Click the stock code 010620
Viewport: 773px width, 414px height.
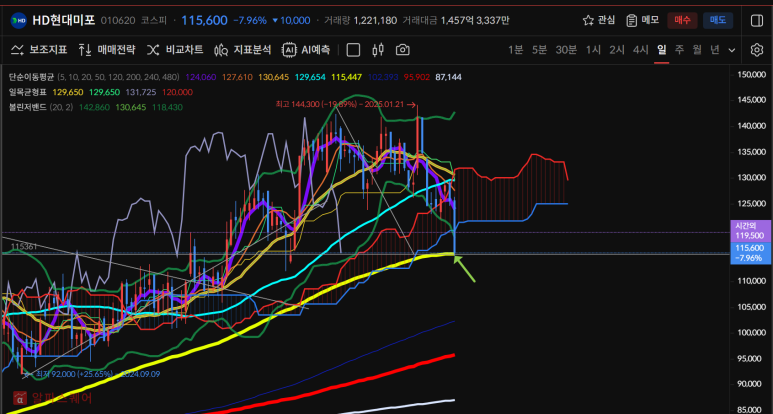pyautogui.click(x=117, y=20)
